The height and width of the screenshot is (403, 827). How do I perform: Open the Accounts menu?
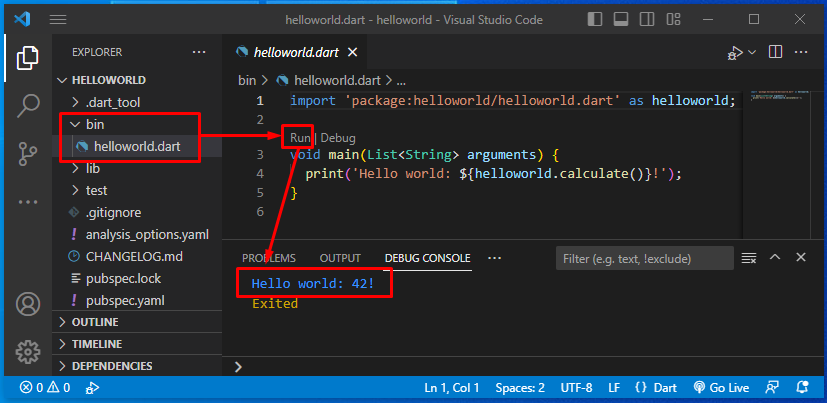click(x=28, y=304)
